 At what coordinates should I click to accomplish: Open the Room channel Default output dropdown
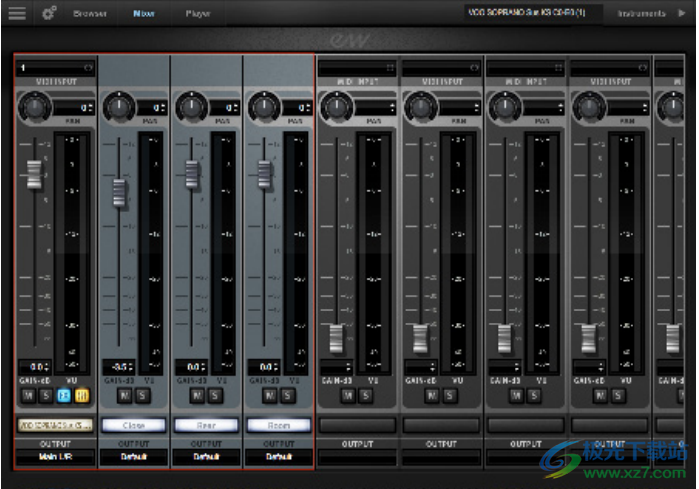(x=279, y=456)
